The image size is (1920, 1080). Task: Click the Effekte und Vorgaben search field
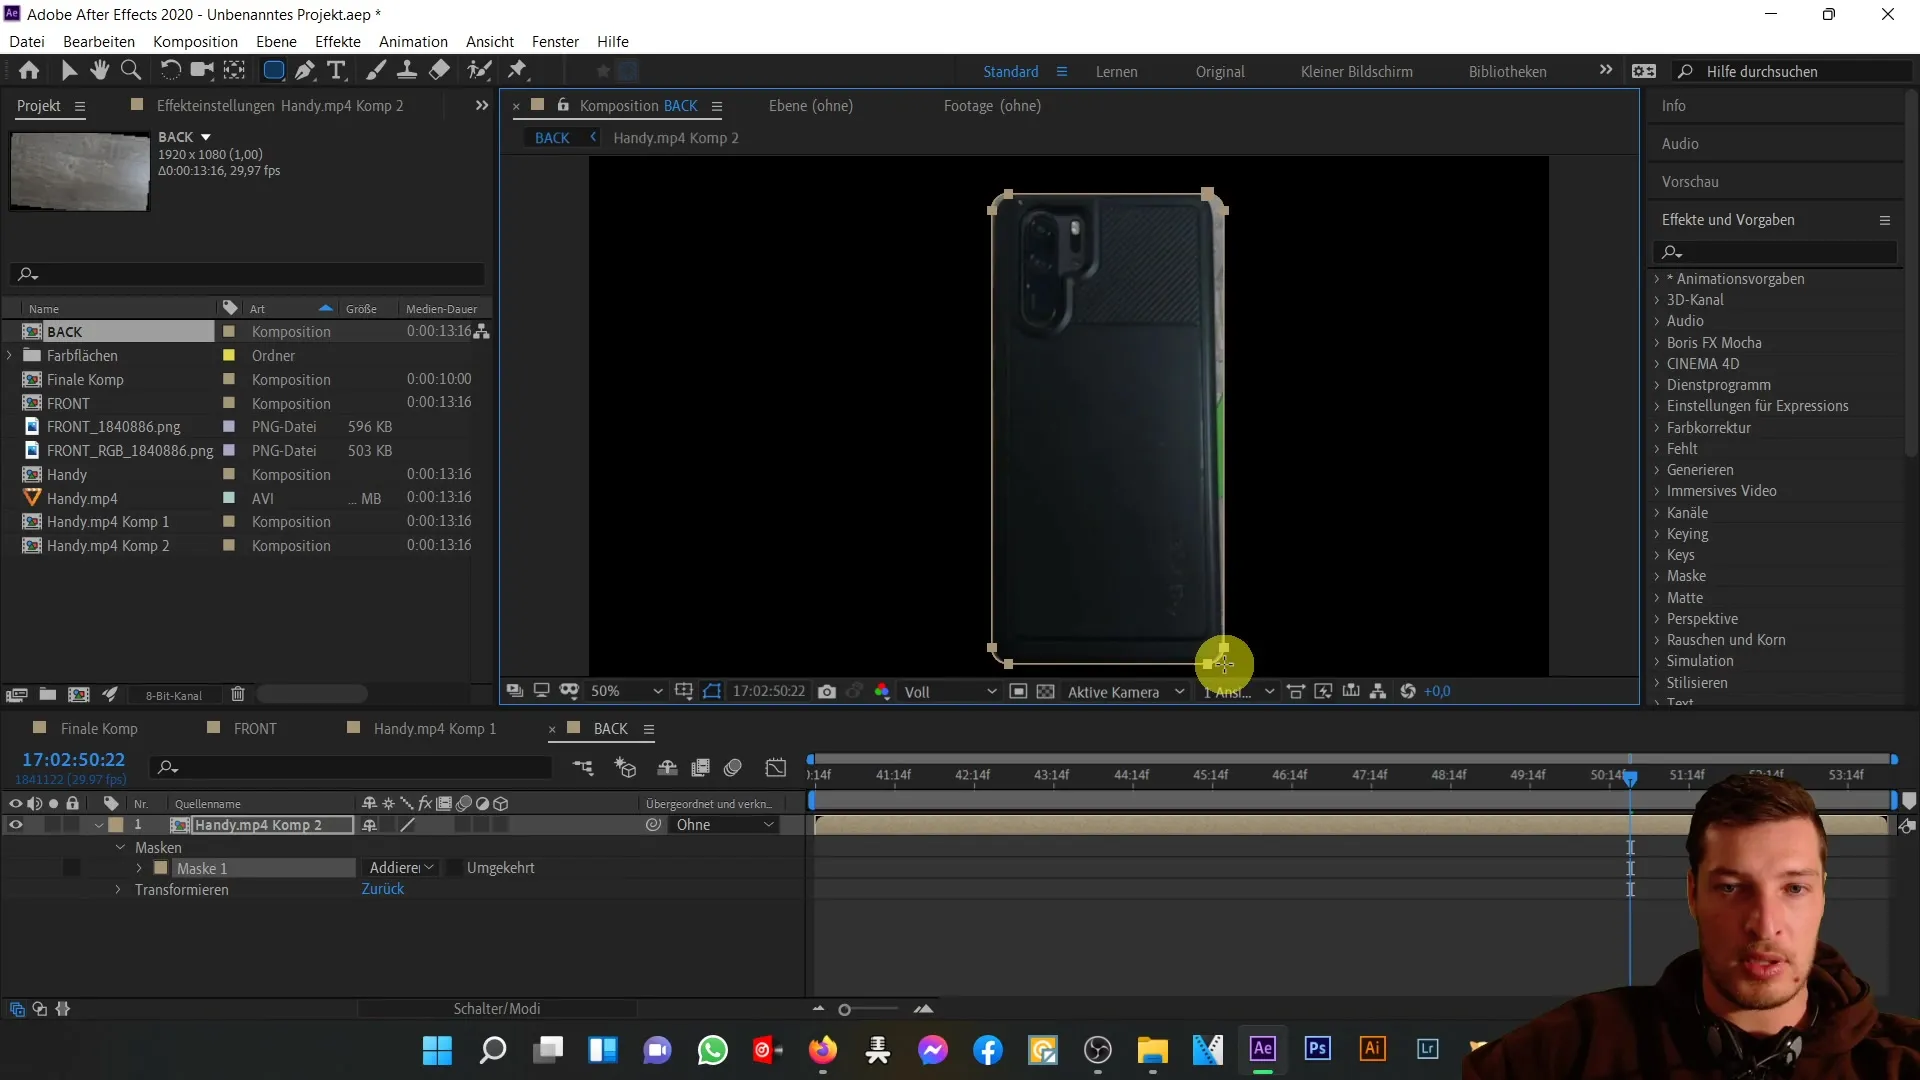[1775, 252]
